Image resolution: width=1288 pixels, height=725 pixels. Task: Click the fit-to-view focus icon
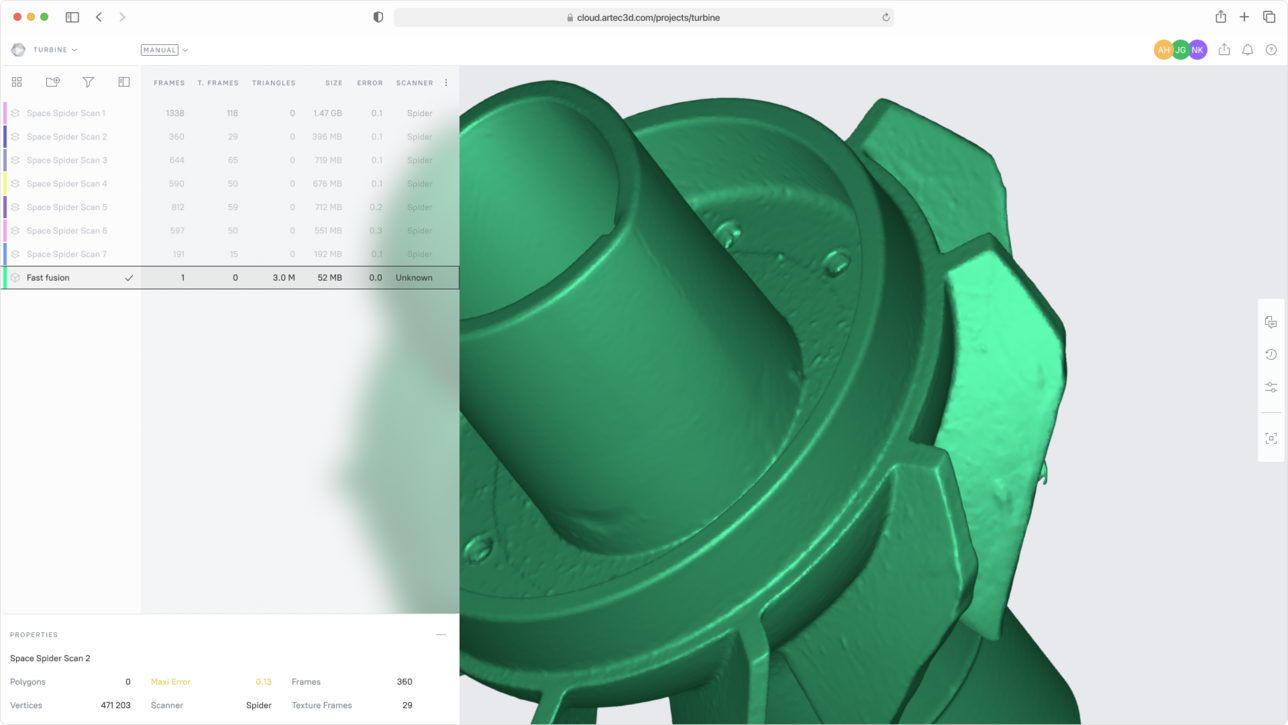[1271, 439]
